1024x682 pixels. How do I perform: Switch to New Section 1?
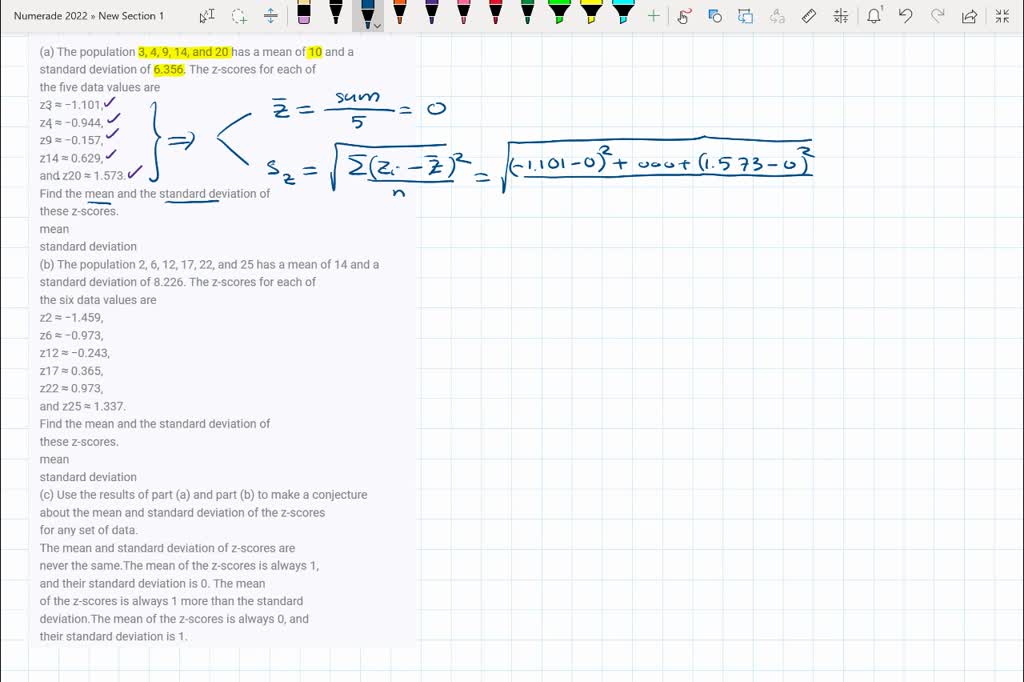click(x=131, y=15)
